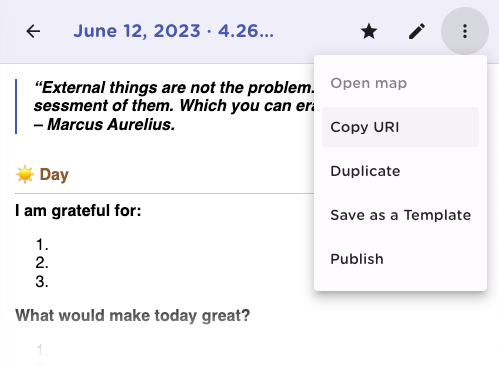Click gratitude list item number 3
This screenshot has height=377, width=499.
click(x=42, y=282)
